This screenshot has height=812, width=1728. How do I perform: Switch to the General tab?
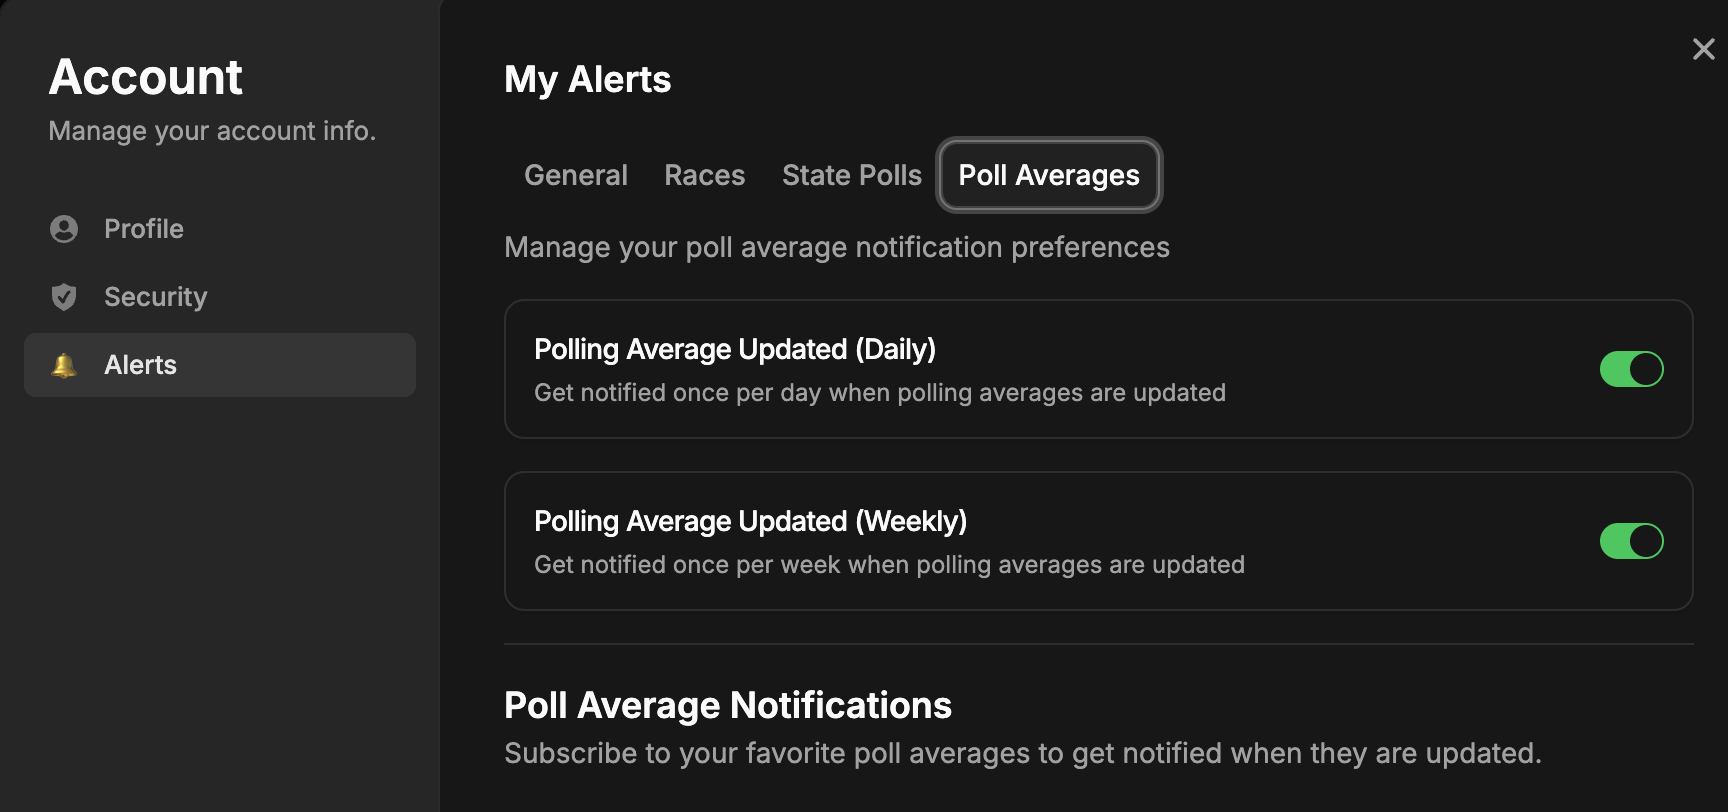576,175
